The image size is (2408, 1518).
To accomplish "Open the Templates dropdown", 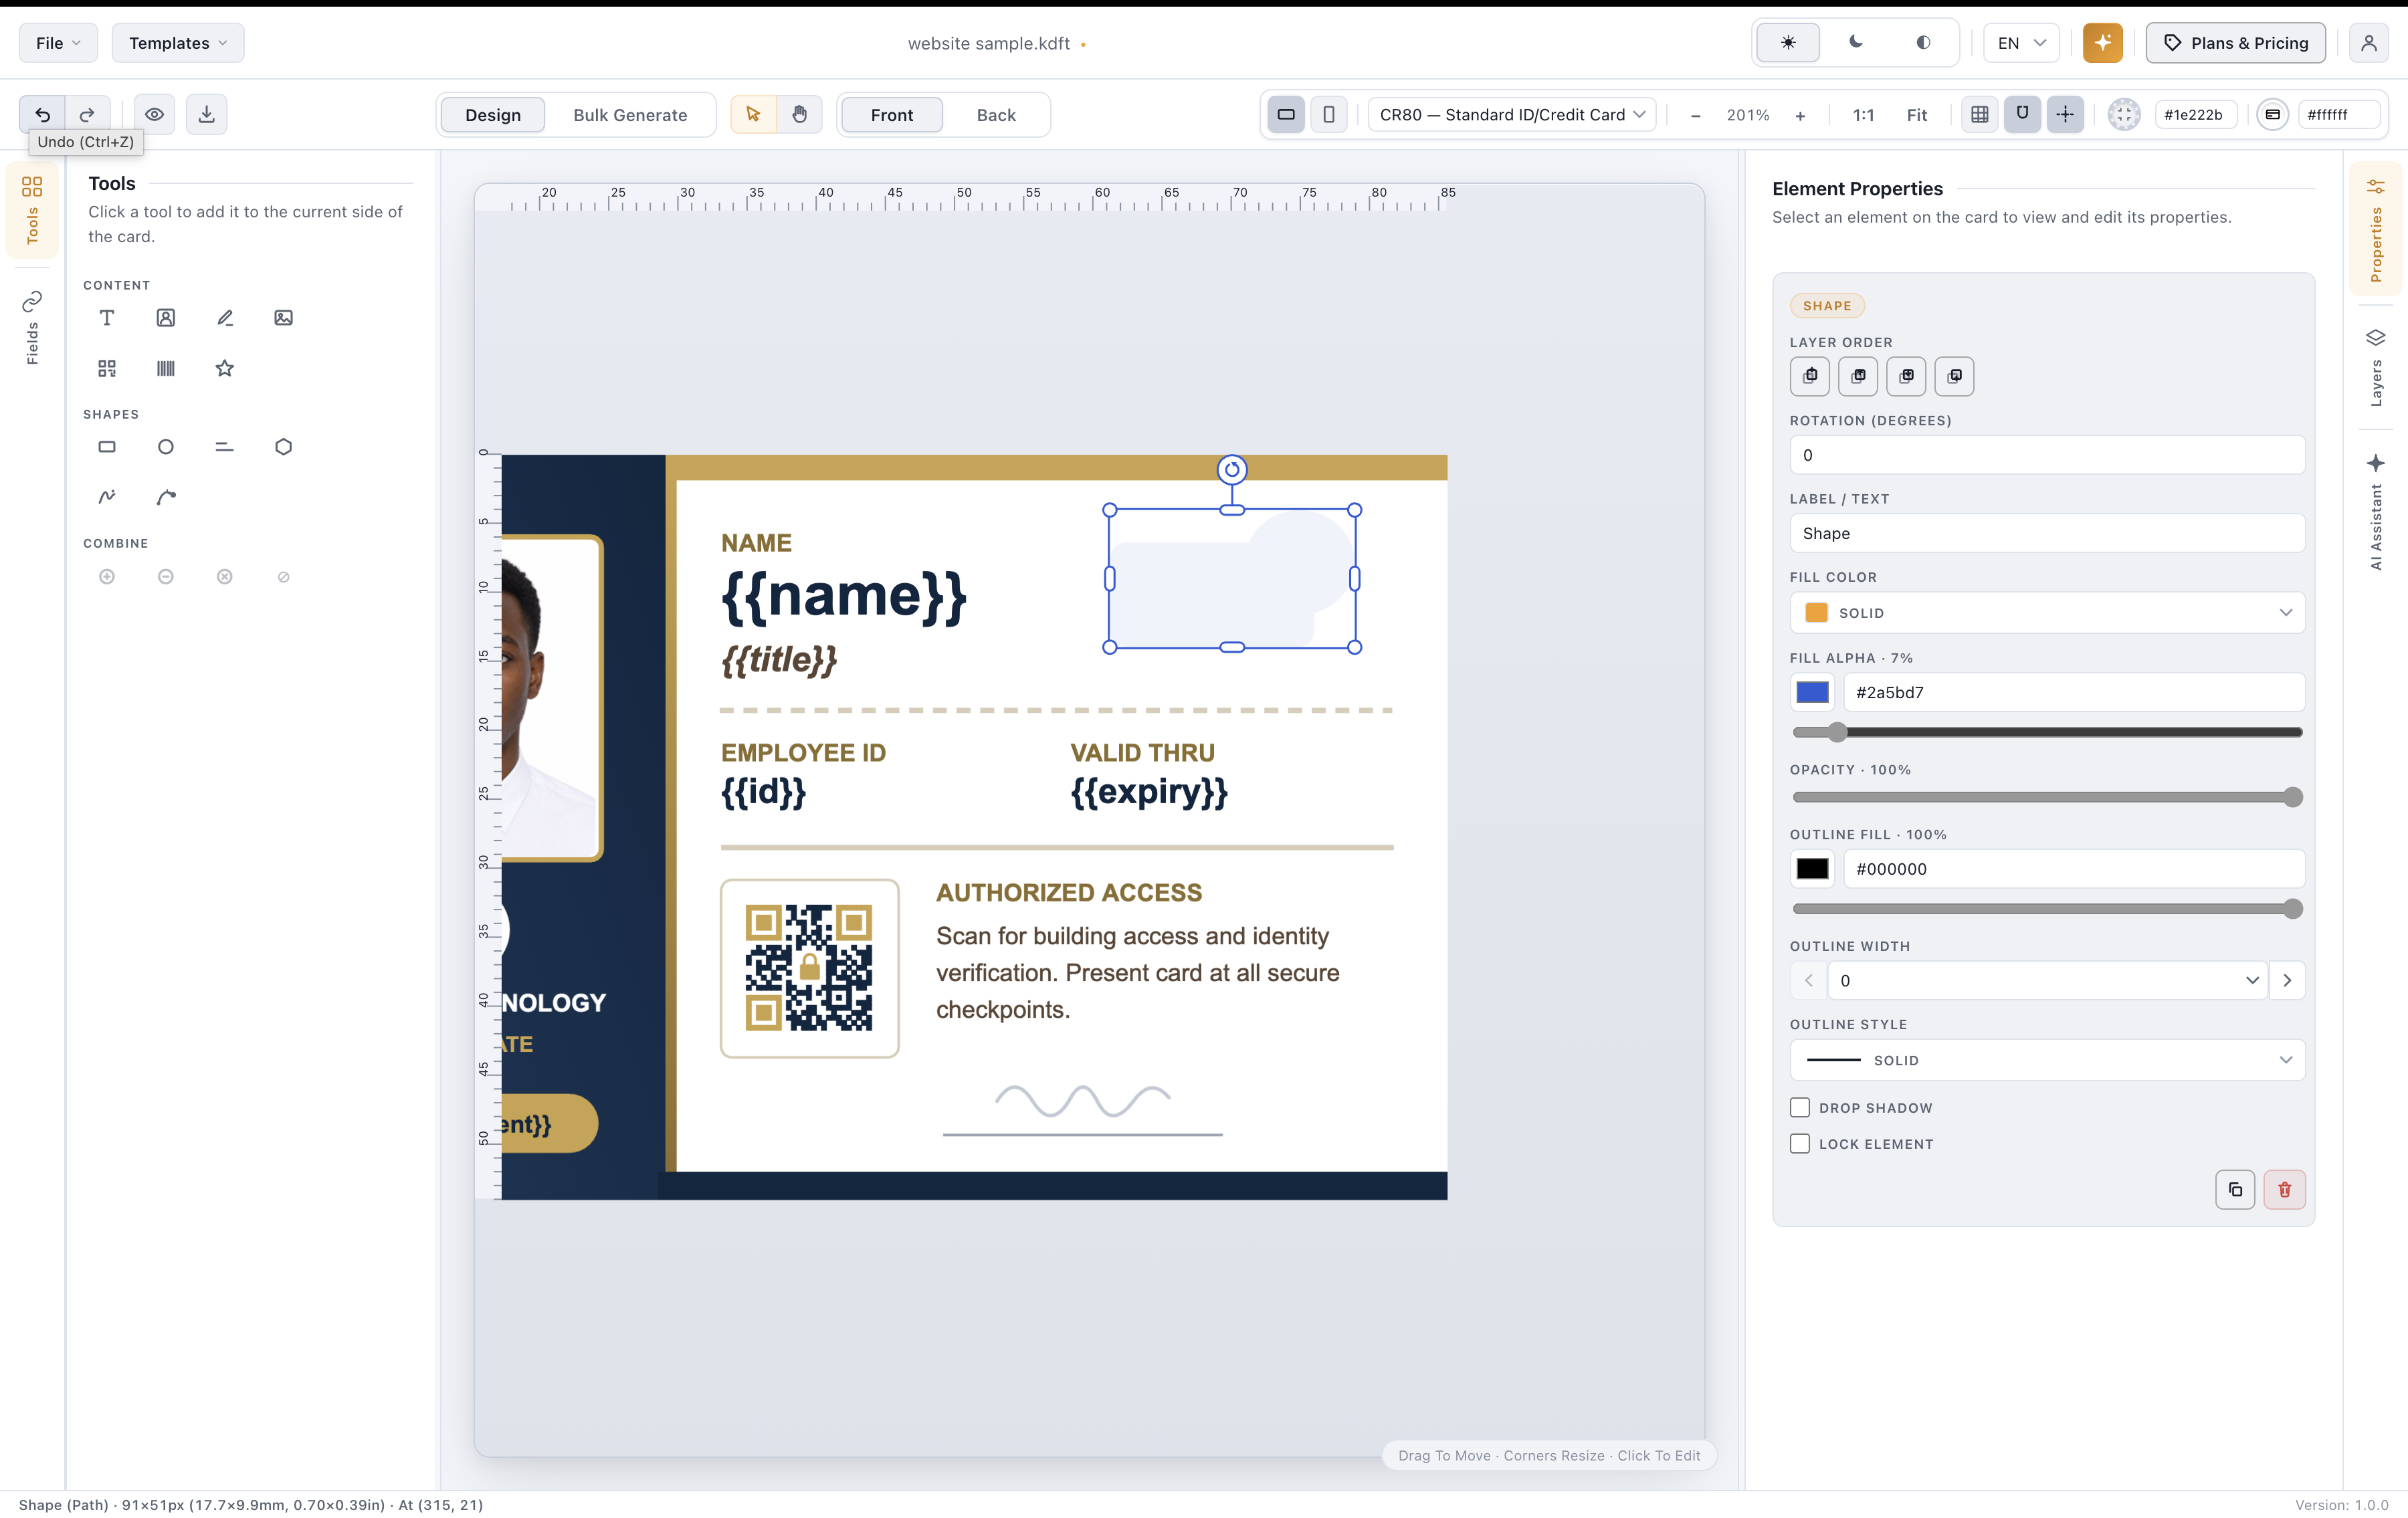I will [178, 43].
